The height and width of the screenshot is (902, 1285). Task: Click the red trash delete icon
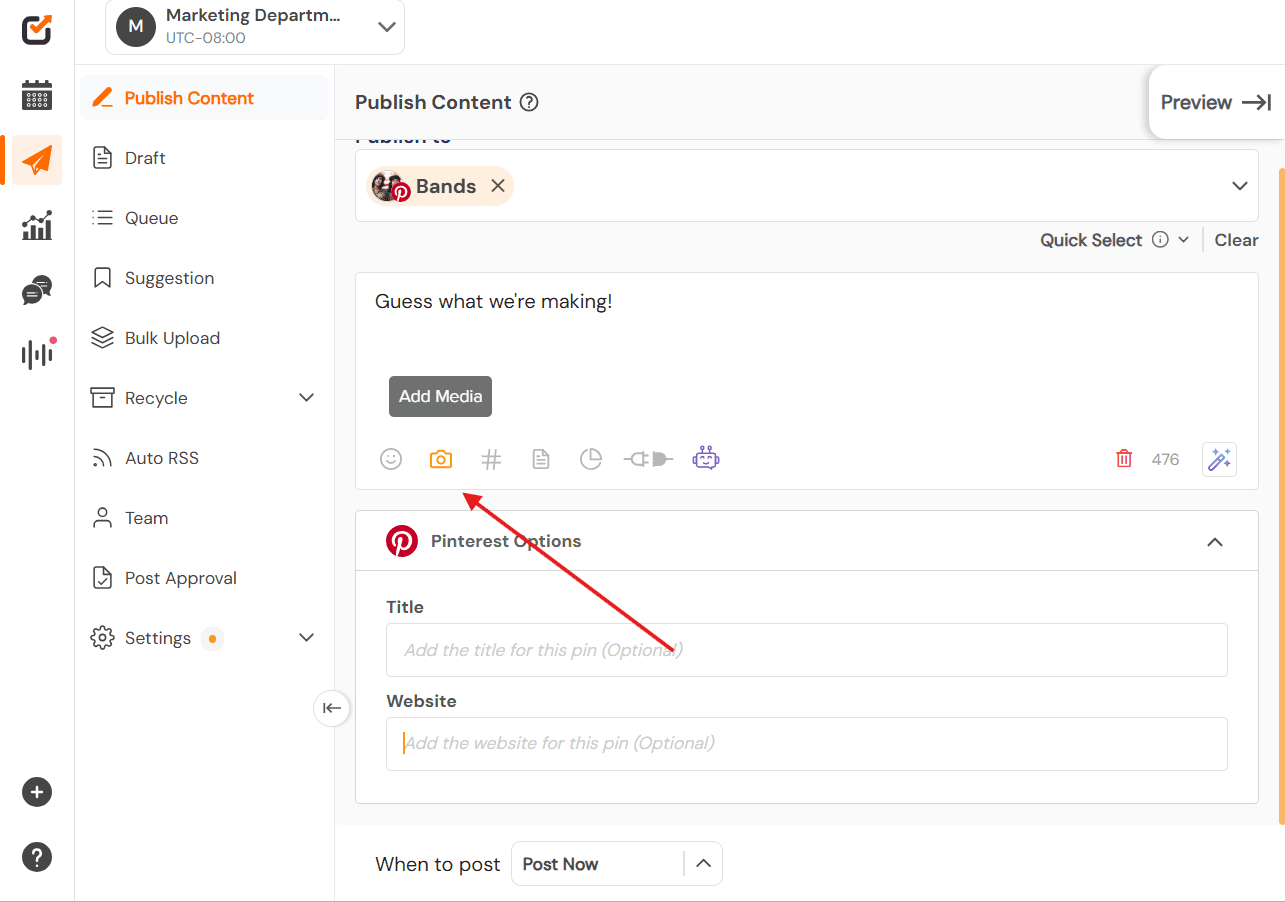1124,459
